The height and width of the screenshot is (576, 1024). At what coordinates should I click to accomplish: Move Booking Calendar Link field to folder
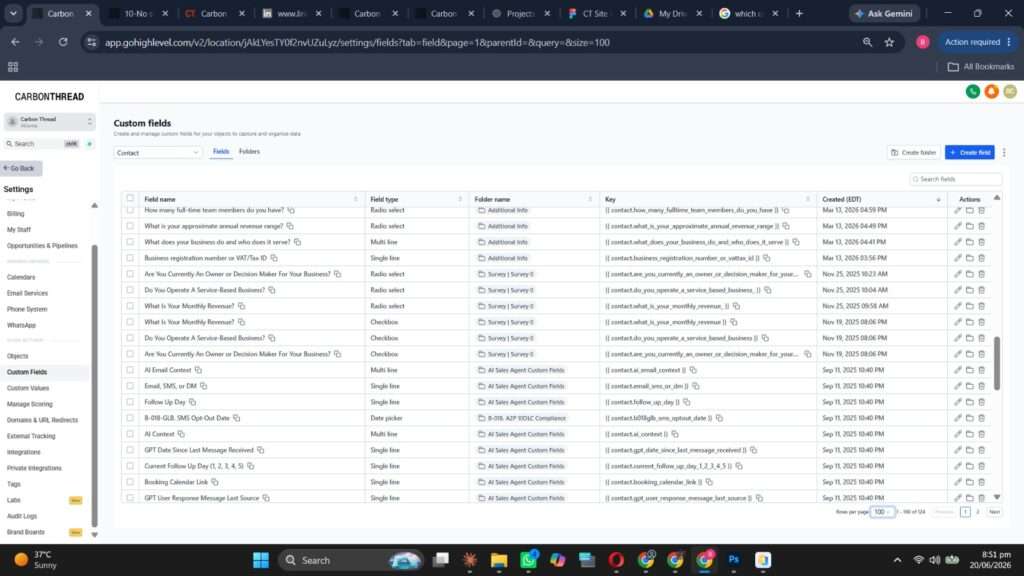pos(969,482)
